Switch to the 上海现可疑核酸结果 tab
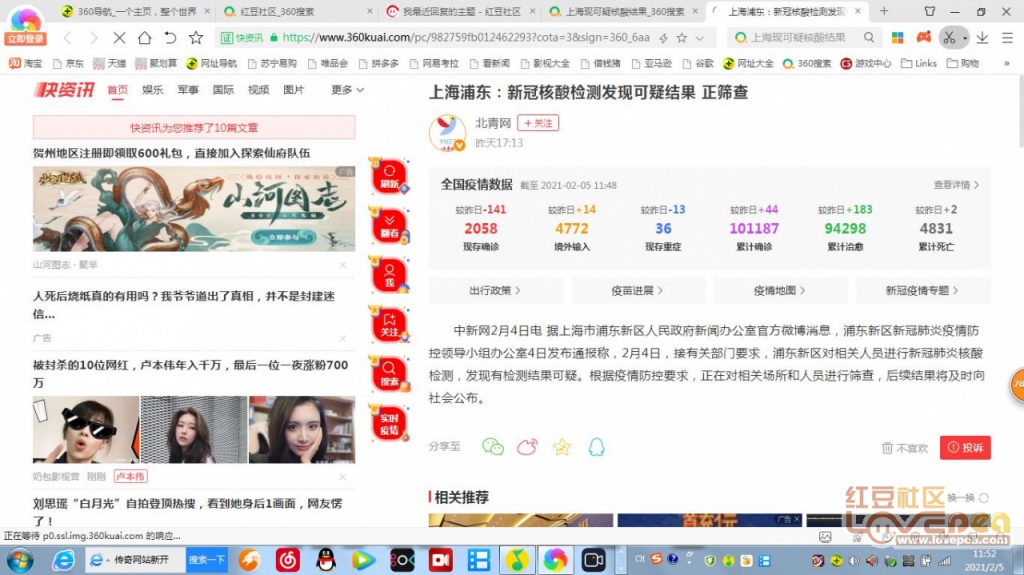The height and width of the screenshot is (575, 1024). [x=624, y=11]
